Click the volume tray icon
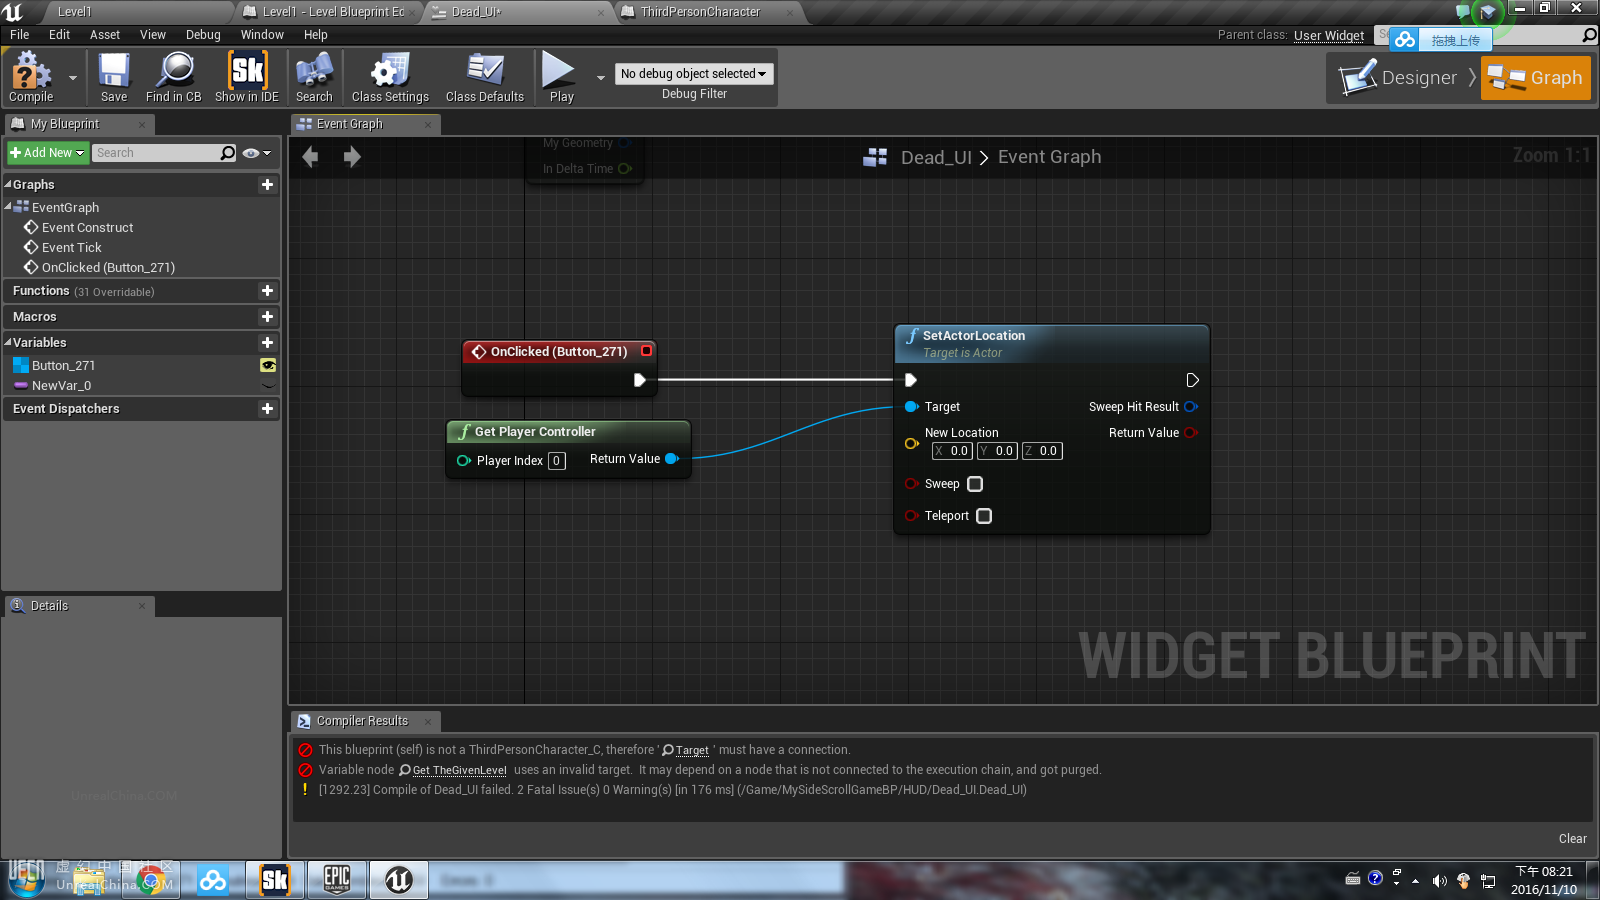Image resolution: width=1600 pixels, height=900 pixels. (1439, 881)
